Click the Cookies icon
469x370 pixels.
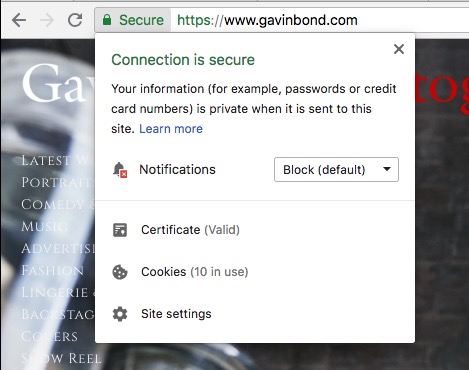tap(120, 272)
